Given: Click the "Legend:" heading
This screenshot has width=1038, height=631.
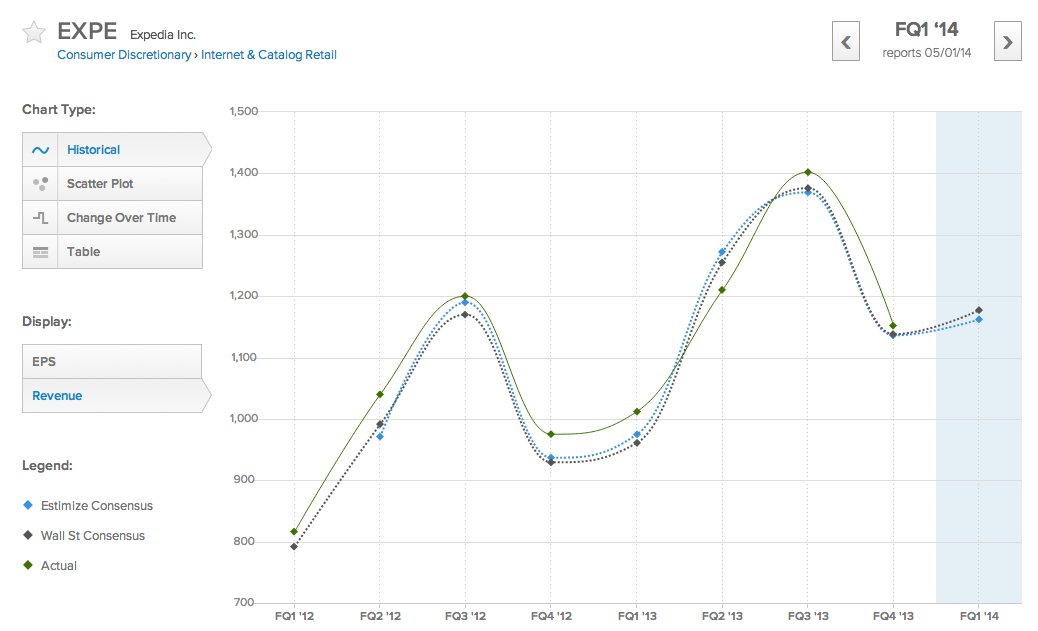Looking at the screenshot, I should tap(47, 465).
